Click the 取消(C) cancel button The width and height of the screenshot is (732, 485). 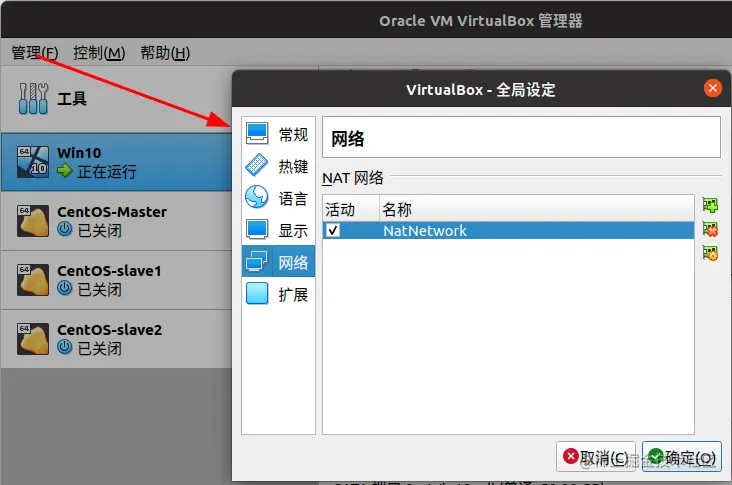(596, 457)
